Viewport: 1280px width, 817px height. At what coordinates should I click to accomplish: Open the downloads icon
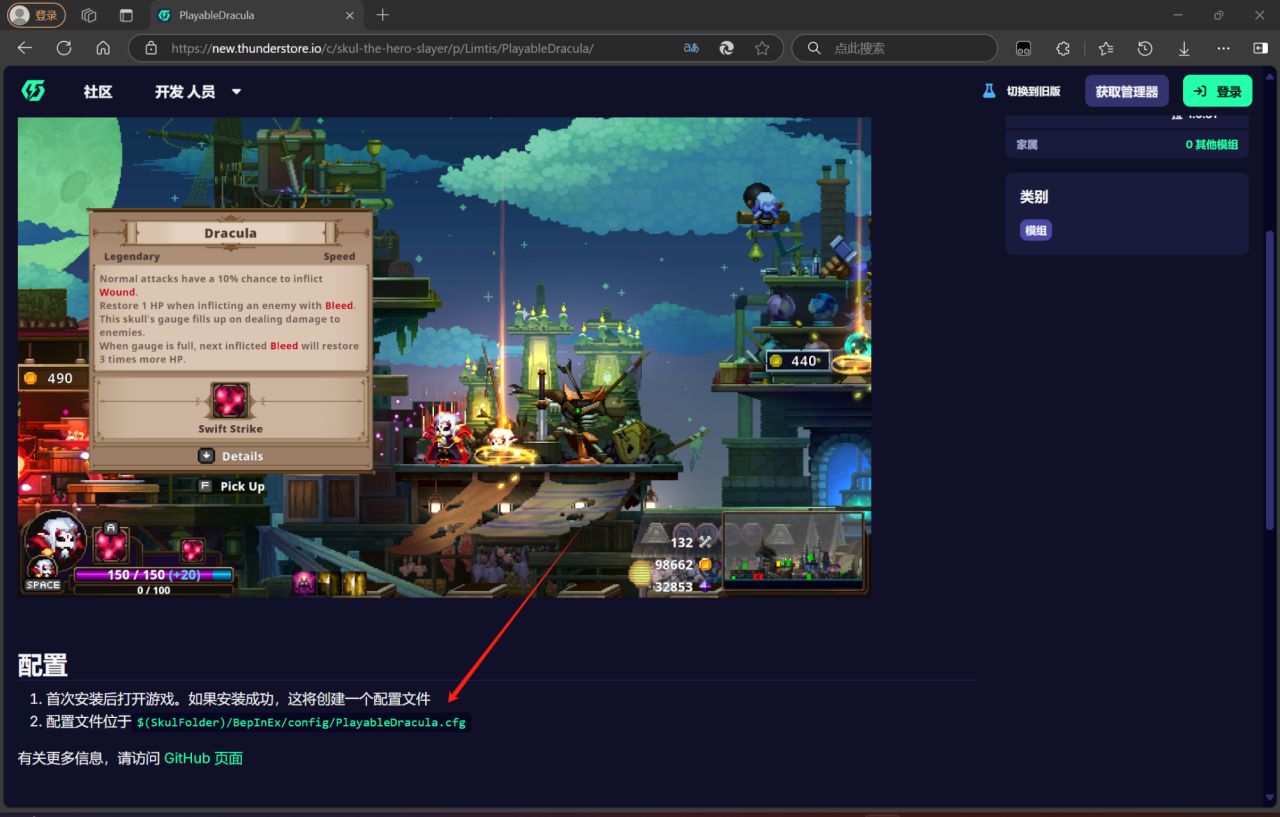[x=1184, y=48]
